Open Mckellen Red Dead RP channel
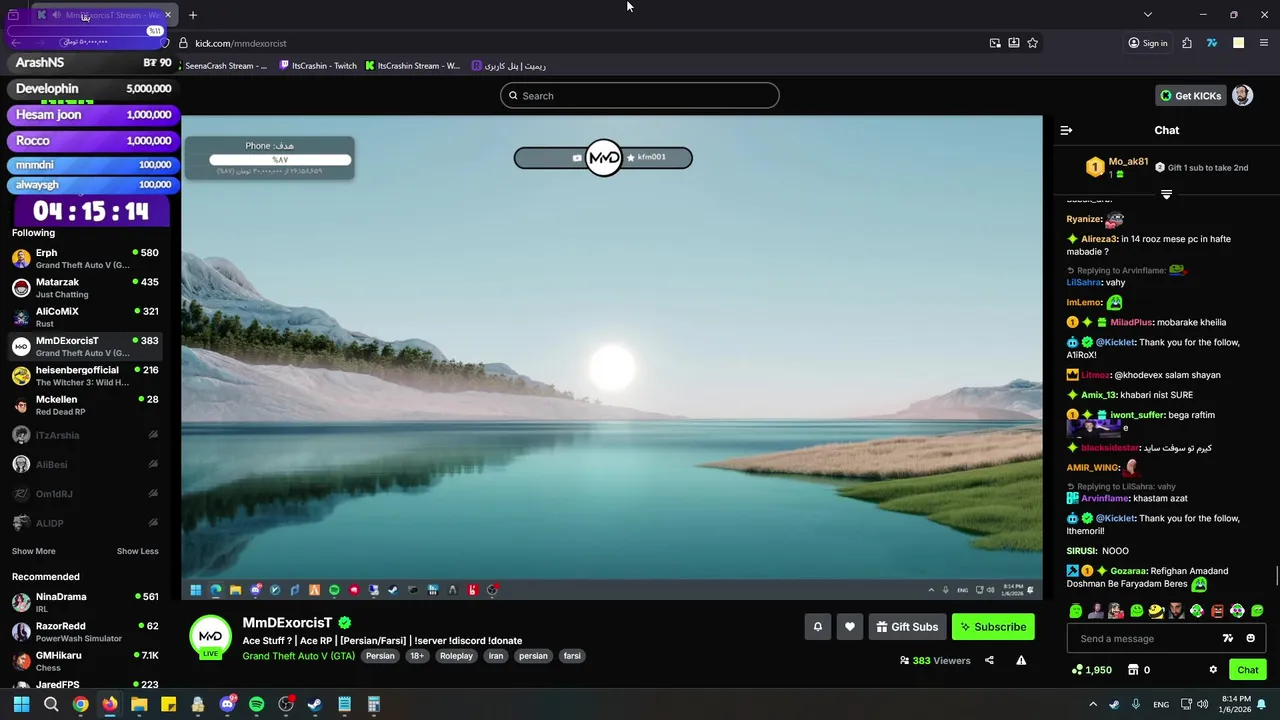 point(85,405)
